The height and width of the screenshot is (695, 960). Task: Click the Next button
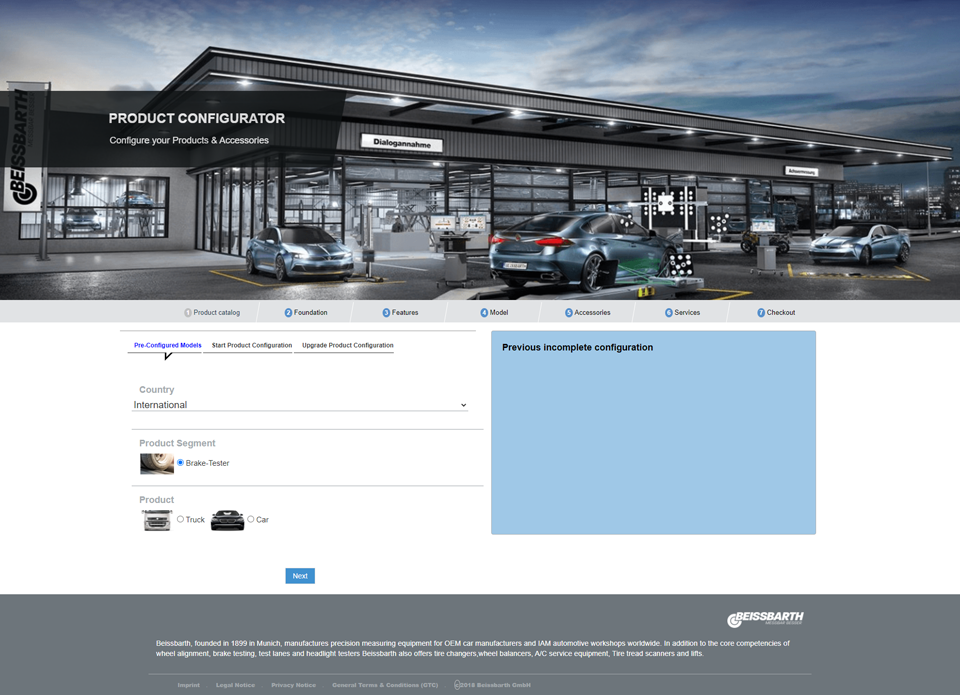pos(300,576)
